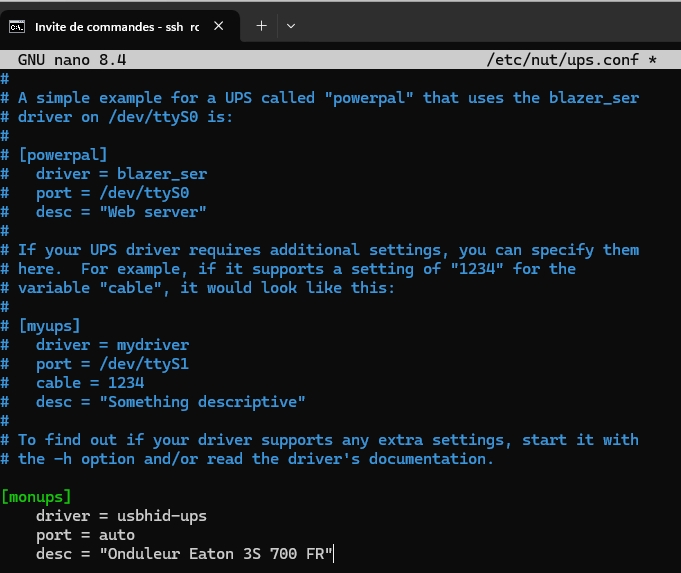Click the commented [powerpal] section header
This screenshot has height=573, width=681.
[x=63, y=155]
